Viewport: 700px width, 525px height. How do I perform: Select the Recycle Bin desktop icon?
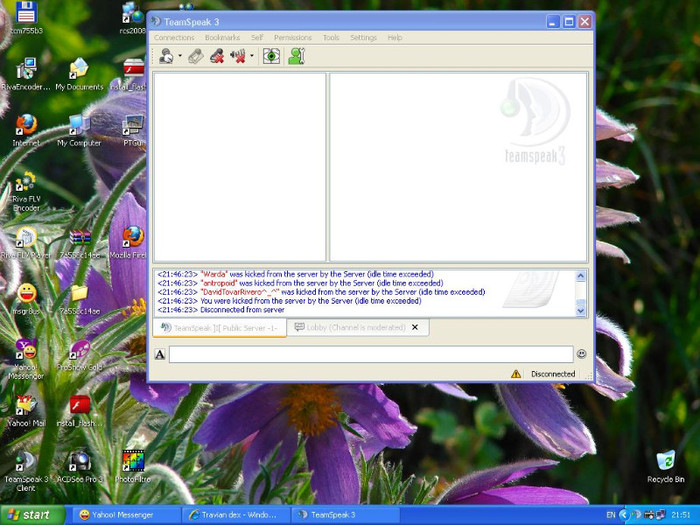click(665, 467)
